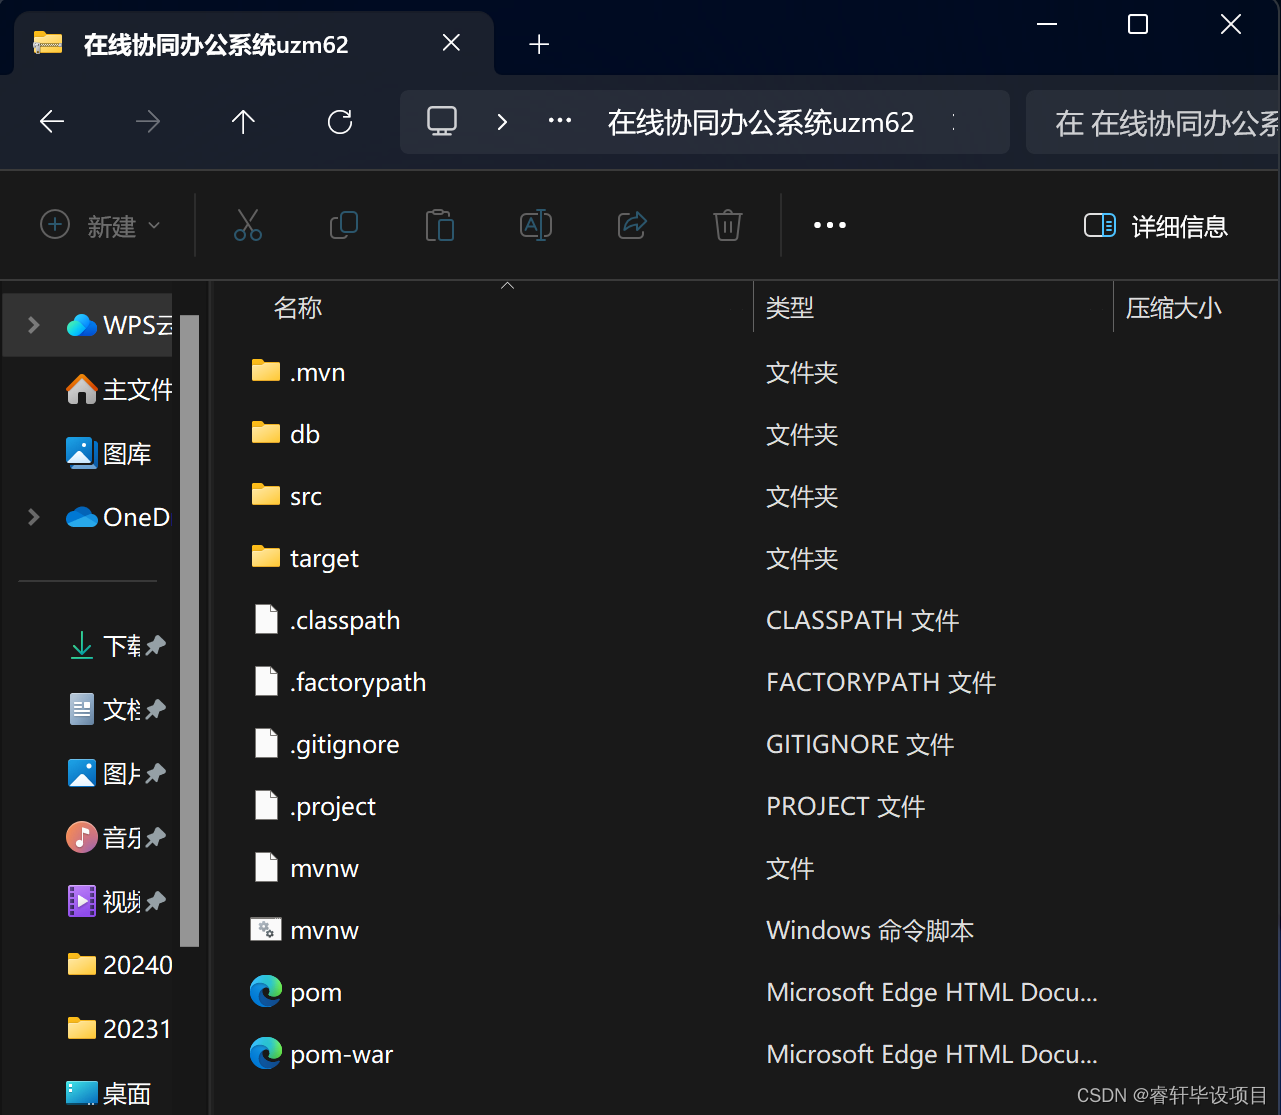Click the sort direction arrow above the file list
This screenshot has width=1281, height=1115.
(x=507, y=285)
